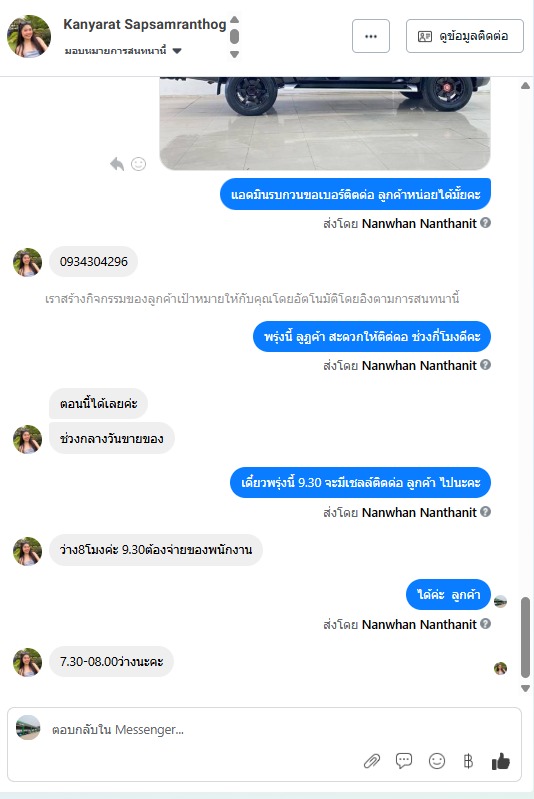
Task: Click the reply arrow beside truck photo
Action: coord(117,164)
